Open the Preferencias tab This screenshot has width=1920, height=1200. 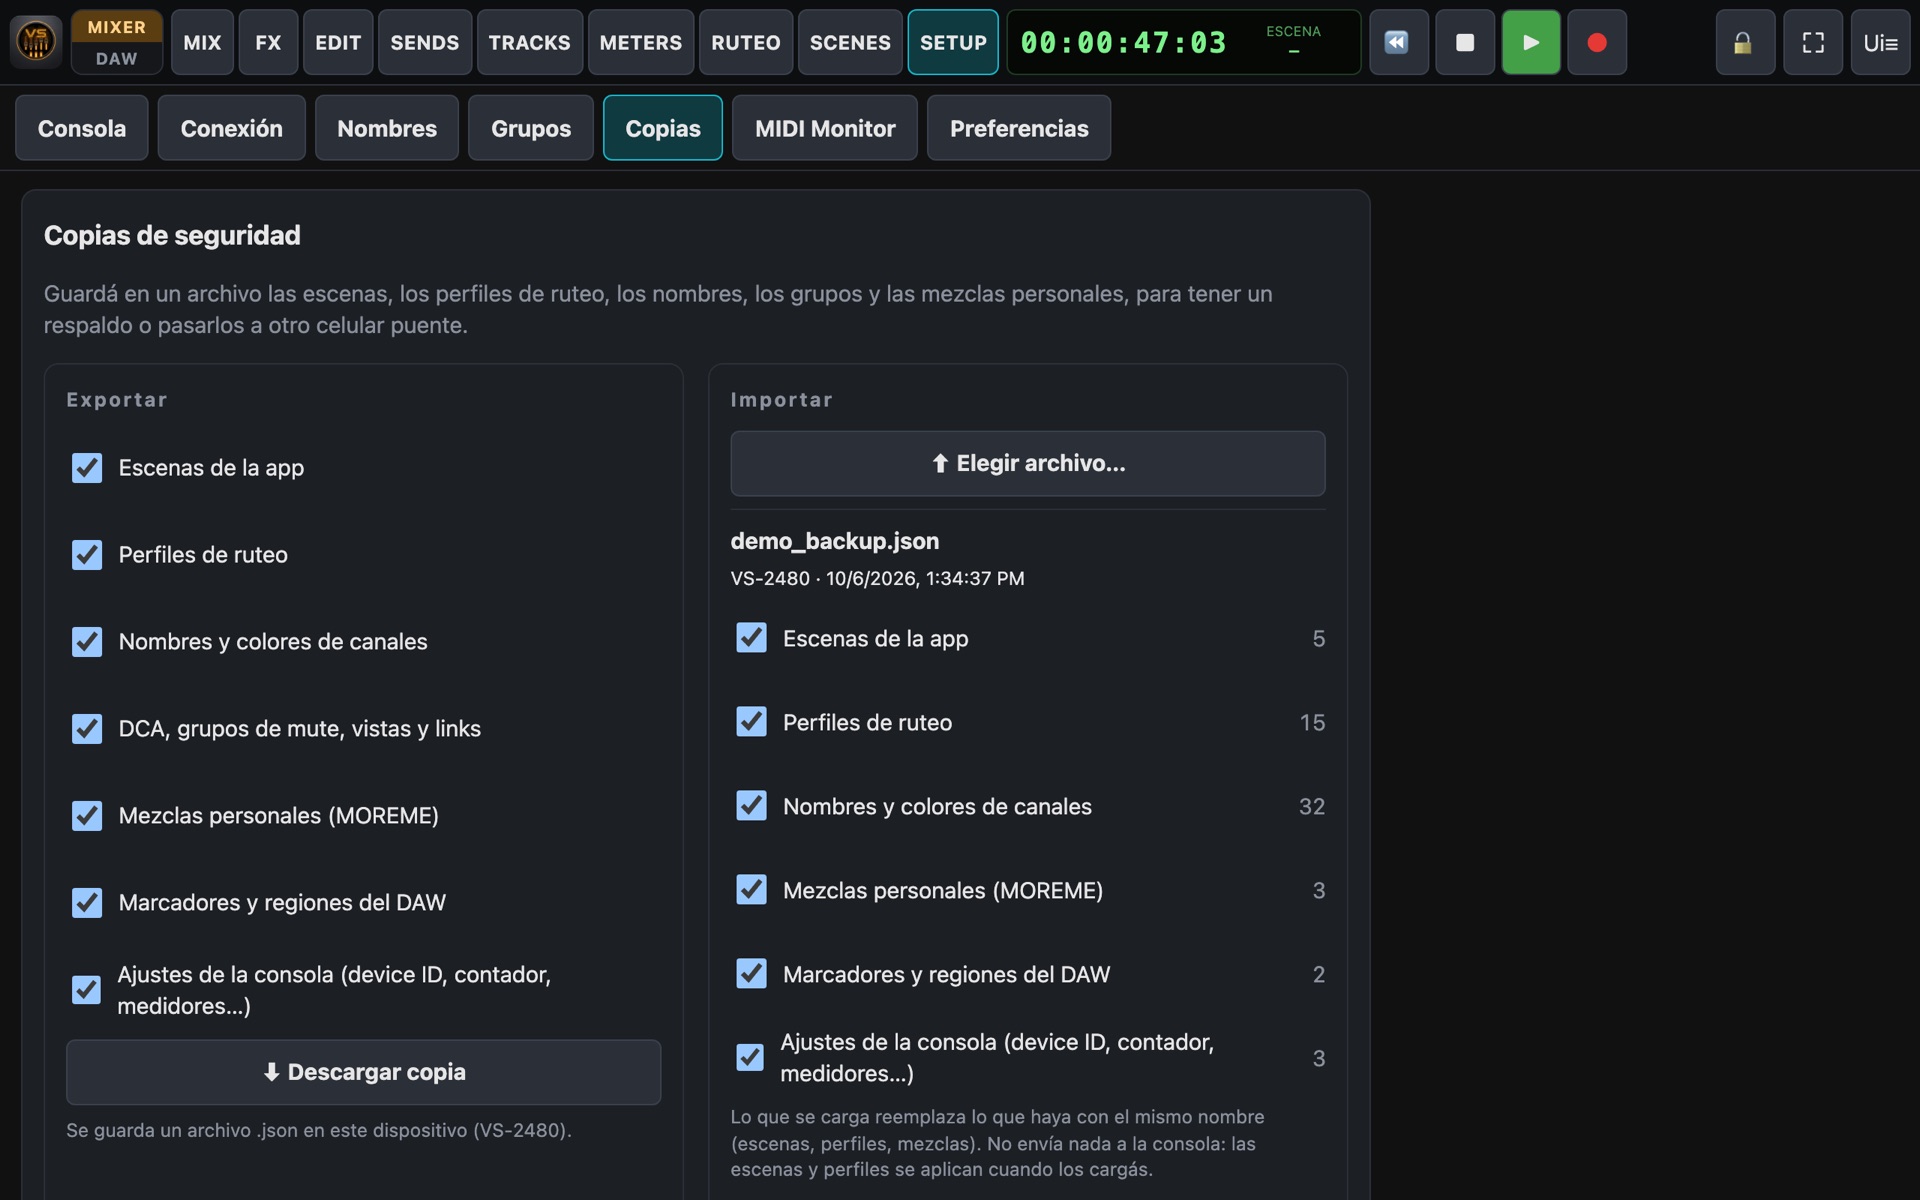pyautogui.click(x=1019, y=128)
